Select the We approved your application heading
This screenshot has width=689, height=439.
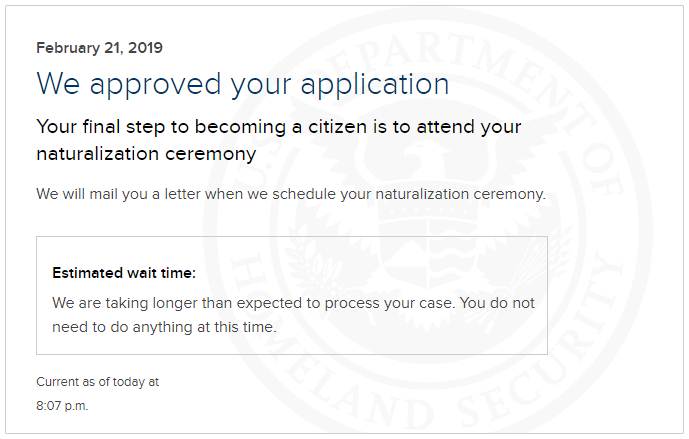click(x=243, y=84)
